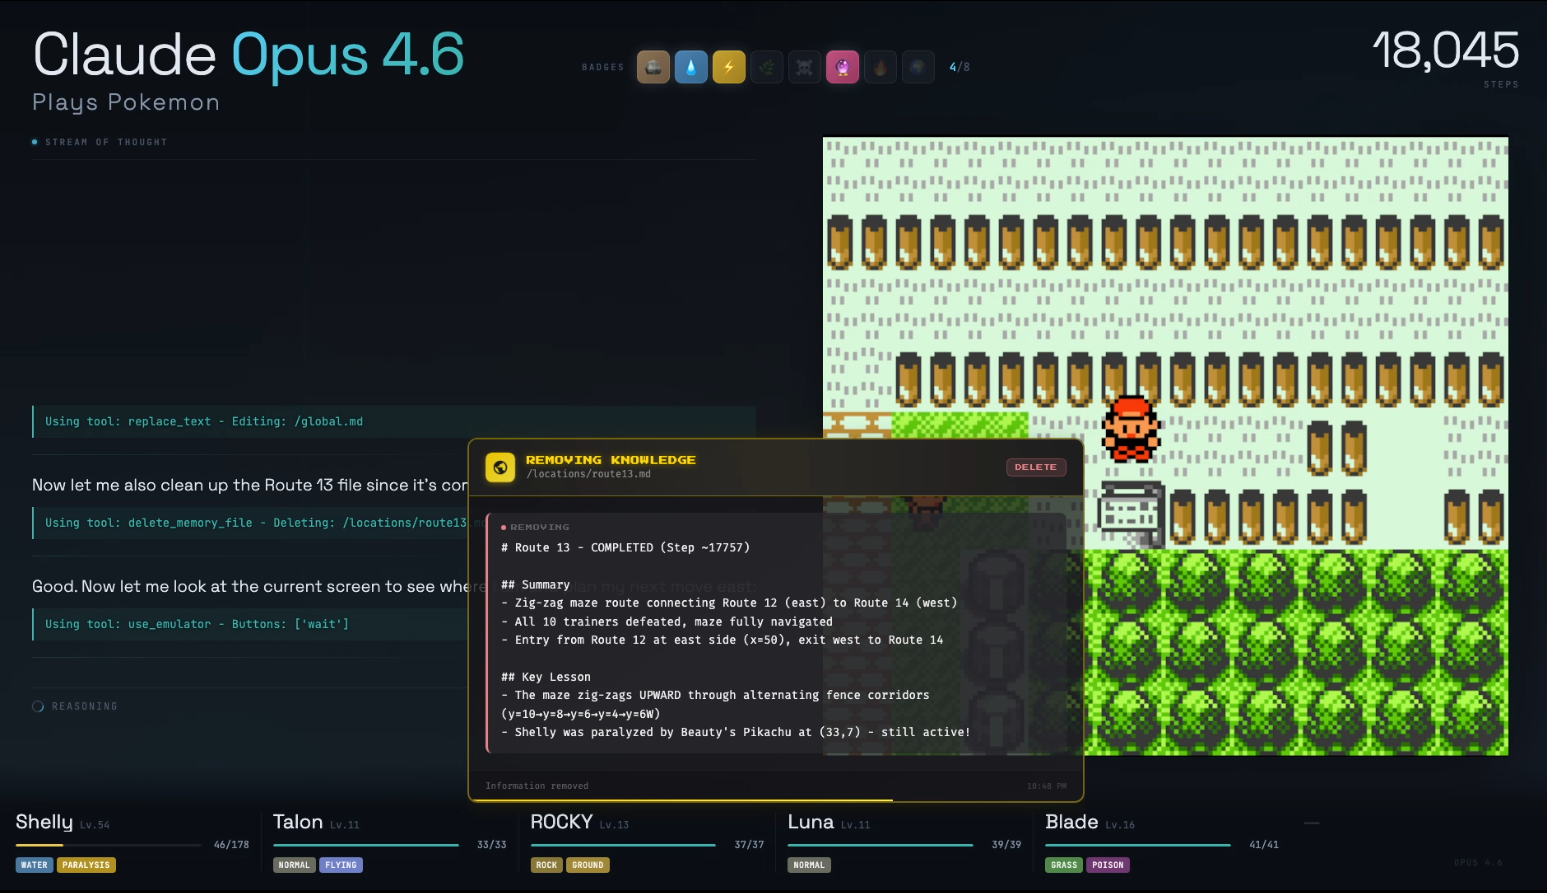Screen dimensions: 1547x893
Task: Click the ROCKY Lv.13 party name
Action: coord(580,822)
